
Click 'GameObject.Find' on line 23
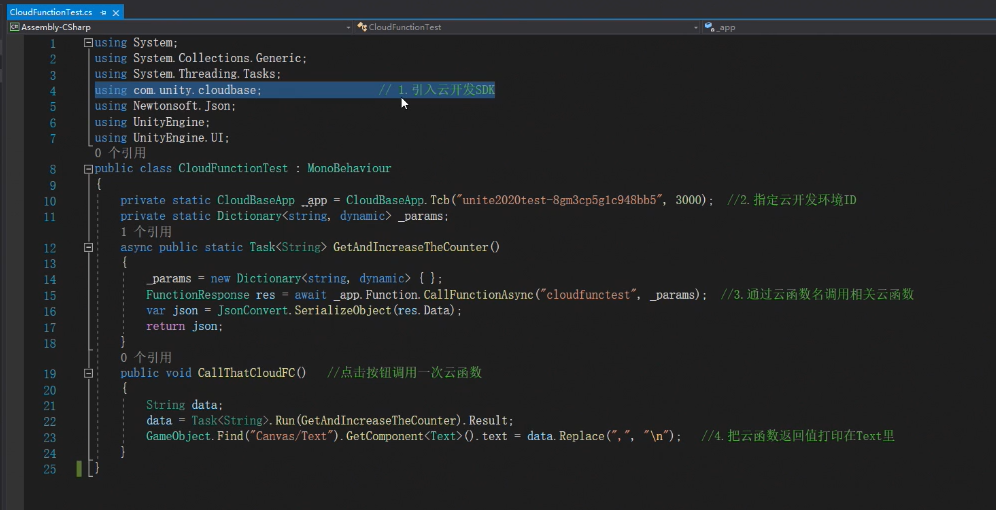pyautogui.click(x=194, y=436)
